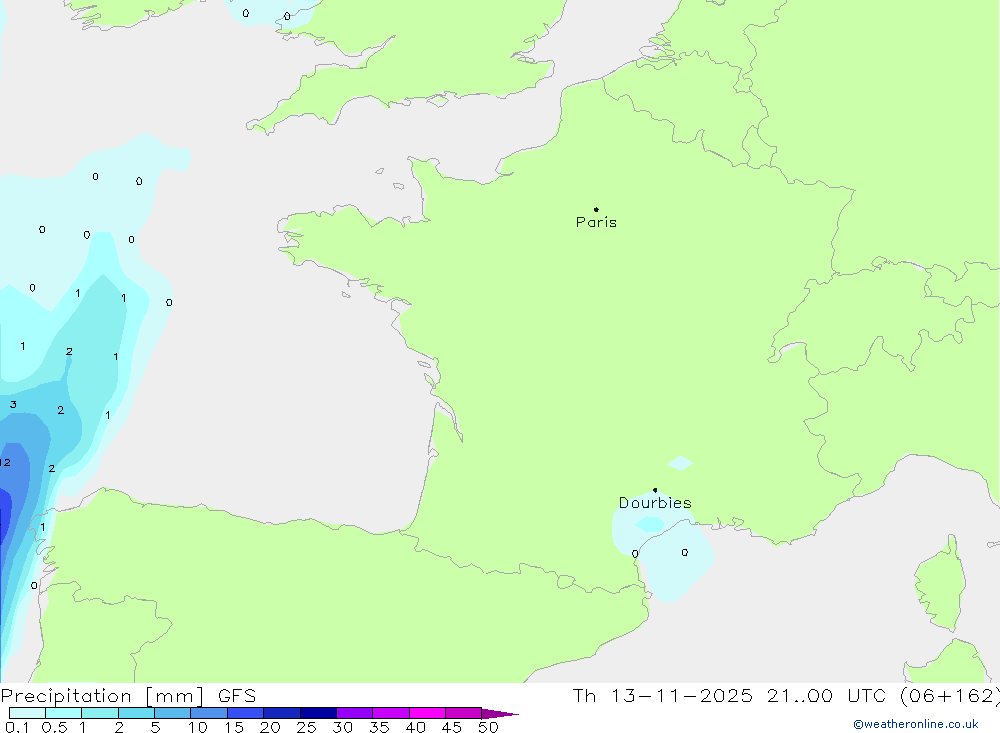Viewport: 1000px width, 733px height.
Task: Click the '0.1' legend scale value
Action: [17, 727]
